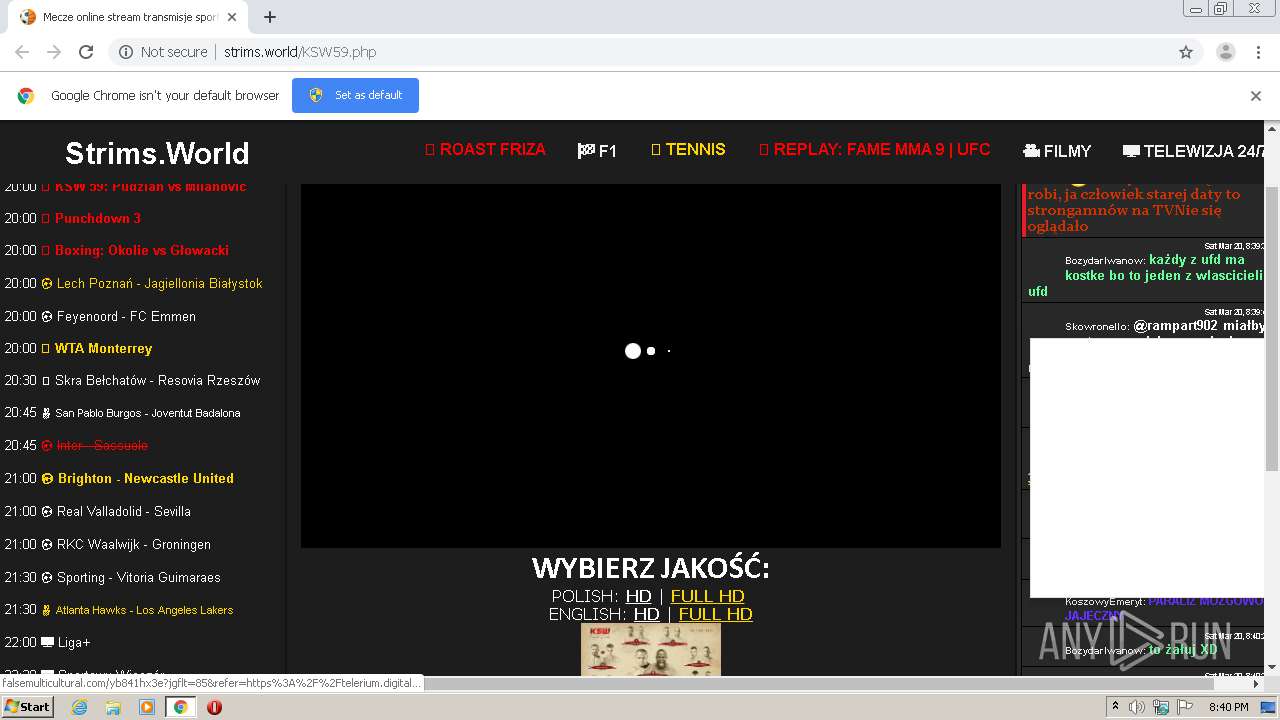Open the Windows Start button

pyautogui.click(x=28, y=706)
